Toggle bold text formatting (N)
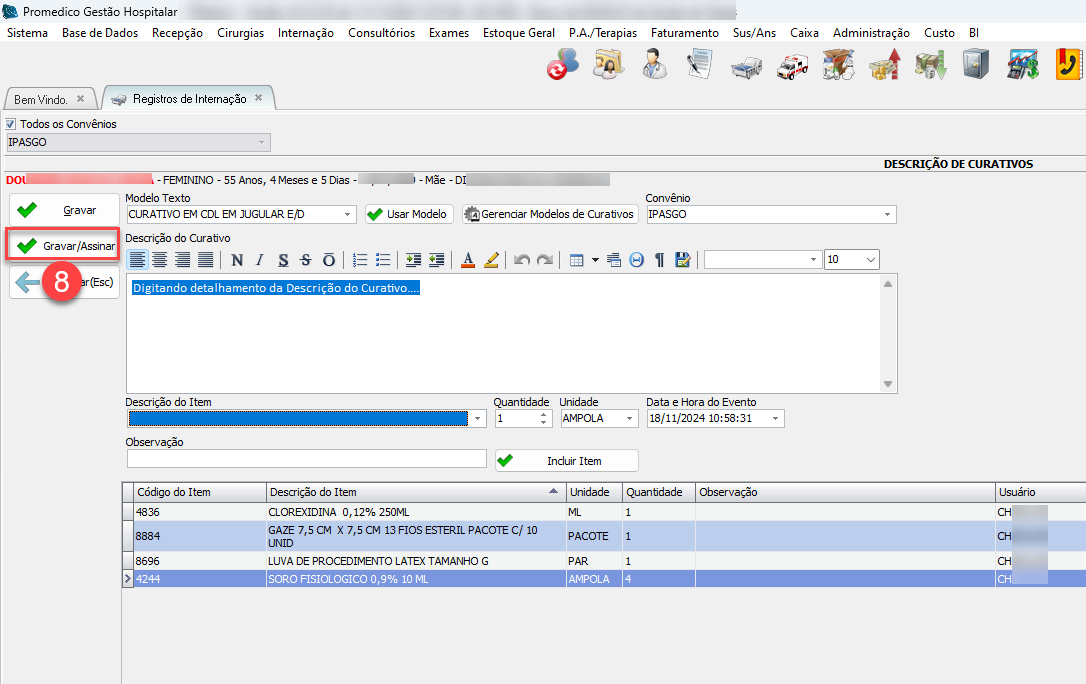The width and height of the screenshot is (1086, 684). point(237,260)
